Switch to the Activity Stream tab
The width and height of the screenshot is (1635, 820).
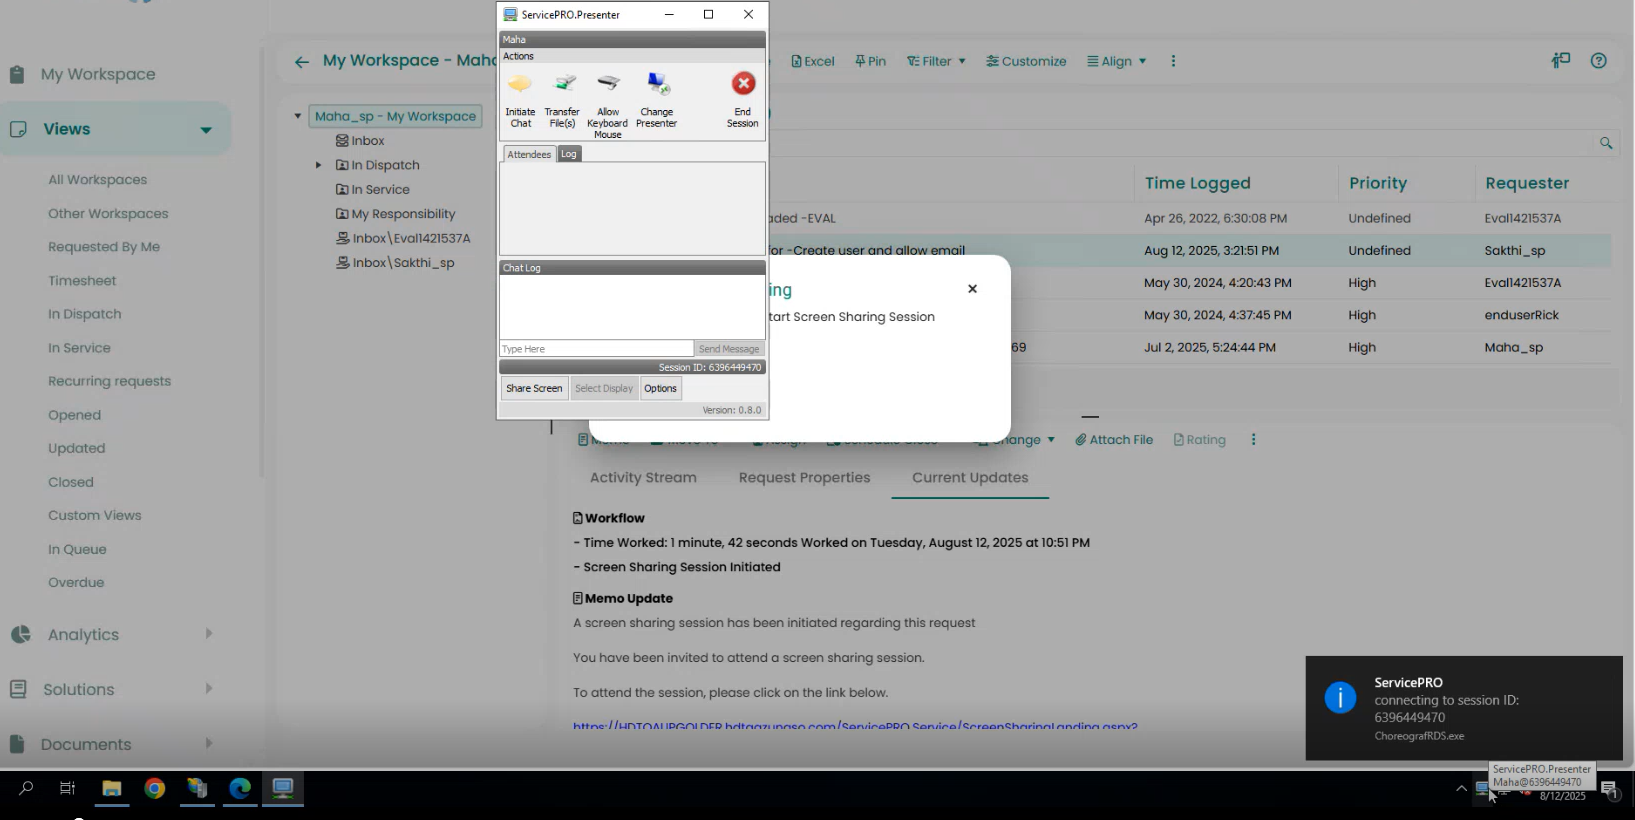(643, 478)
